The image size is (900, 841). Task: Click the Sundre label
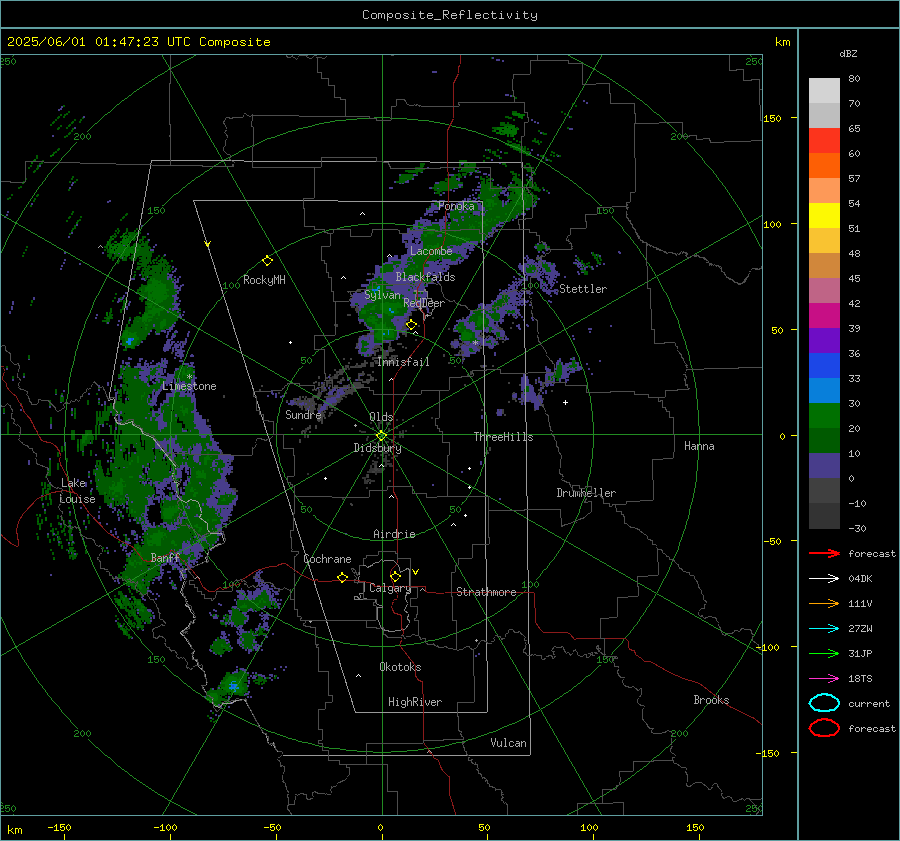pos(303,414)
